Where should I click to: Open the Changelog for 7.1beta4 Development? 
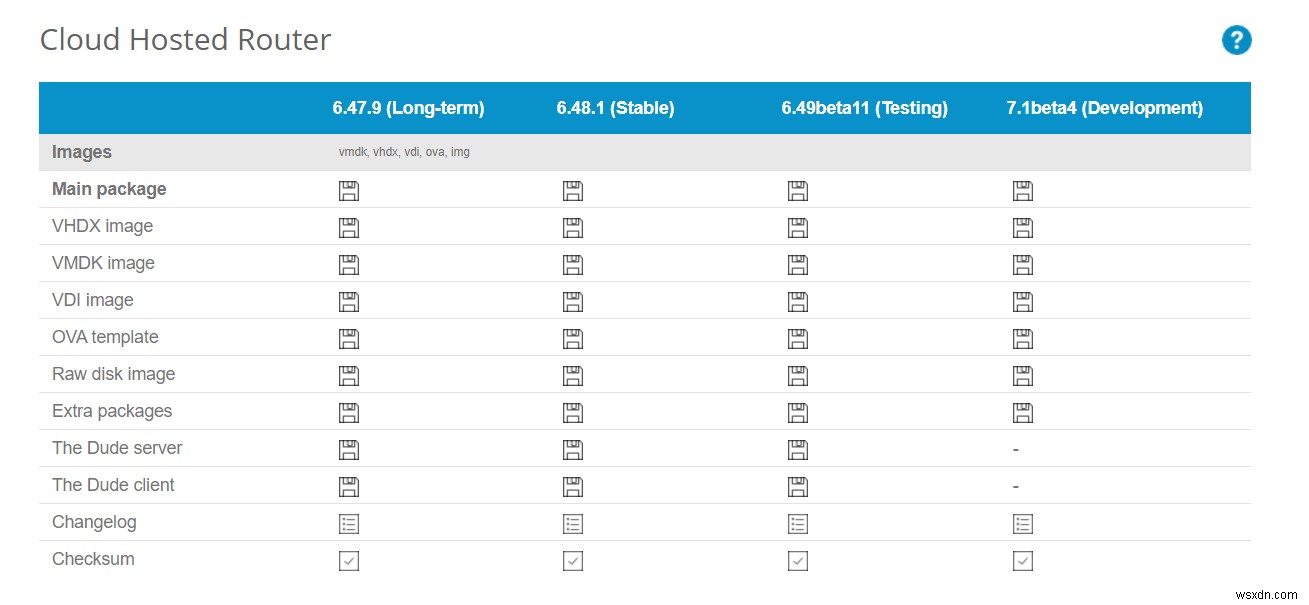coord(1022,524)
